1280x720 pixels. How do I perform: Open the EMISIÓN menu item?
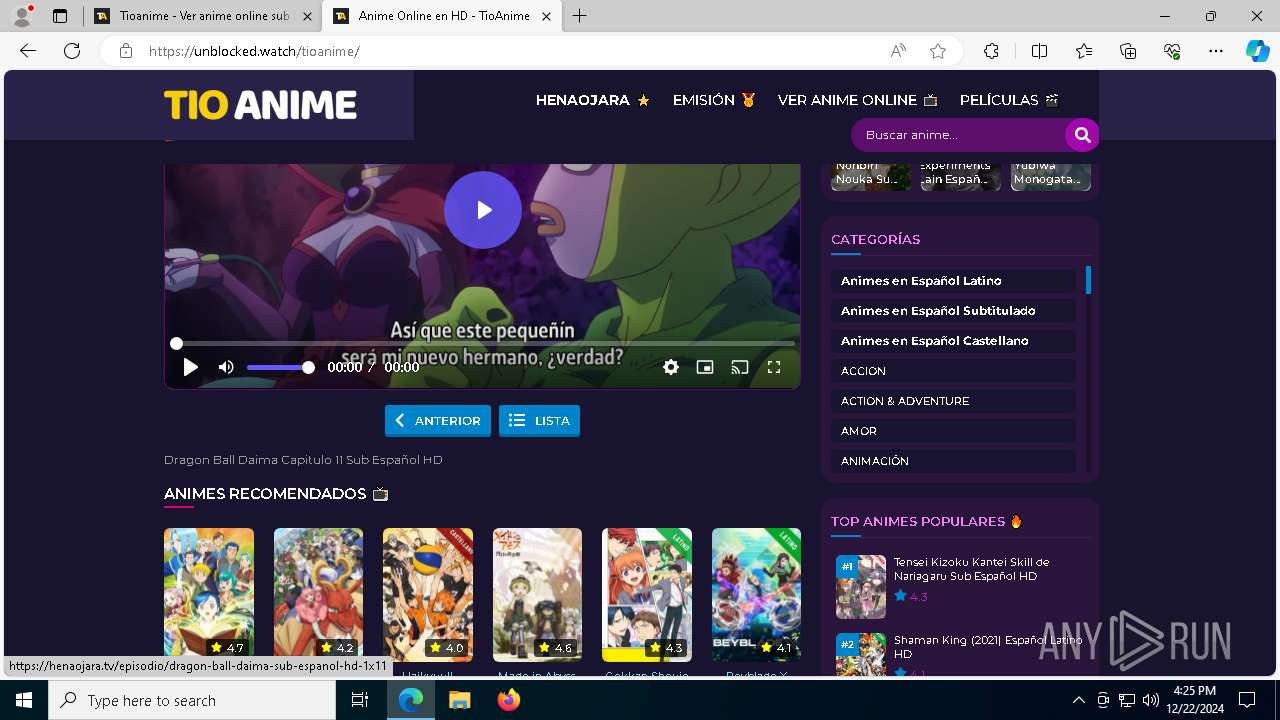coord(714,100)
